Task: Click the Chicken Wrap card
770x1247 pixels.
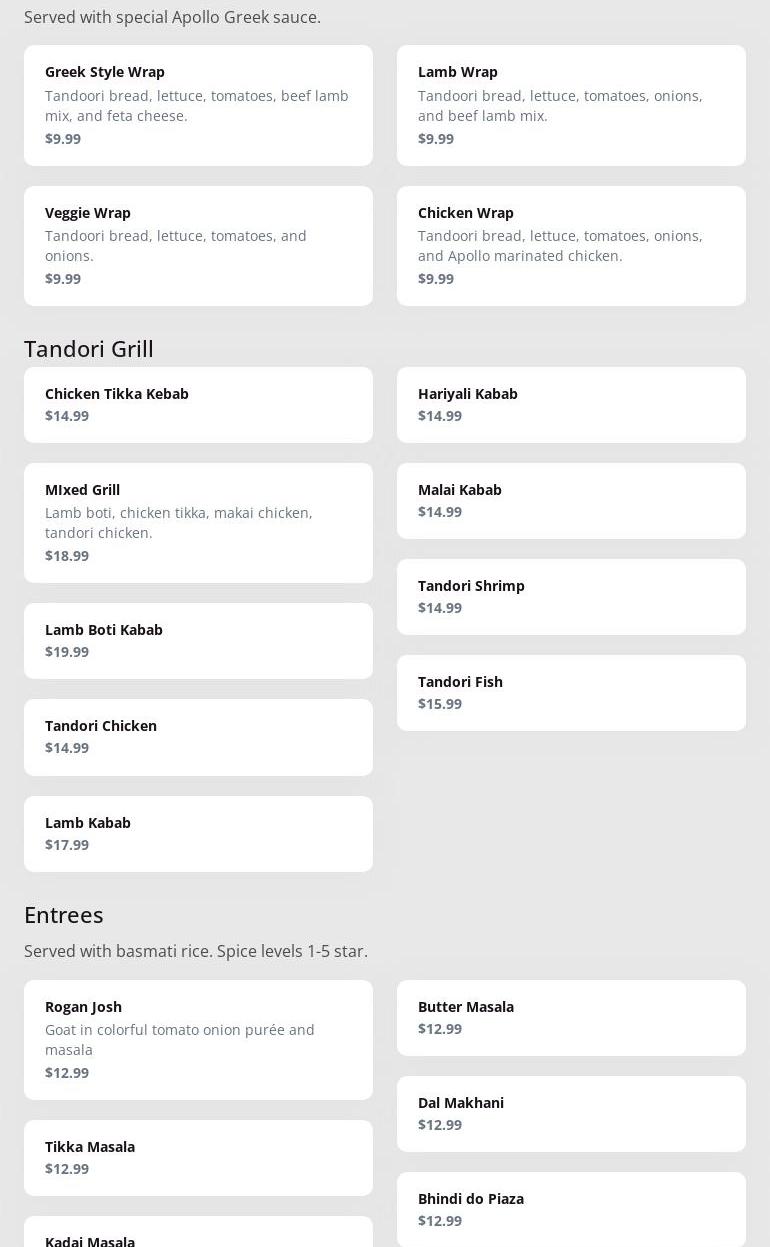Action: [x=571, y=245]
